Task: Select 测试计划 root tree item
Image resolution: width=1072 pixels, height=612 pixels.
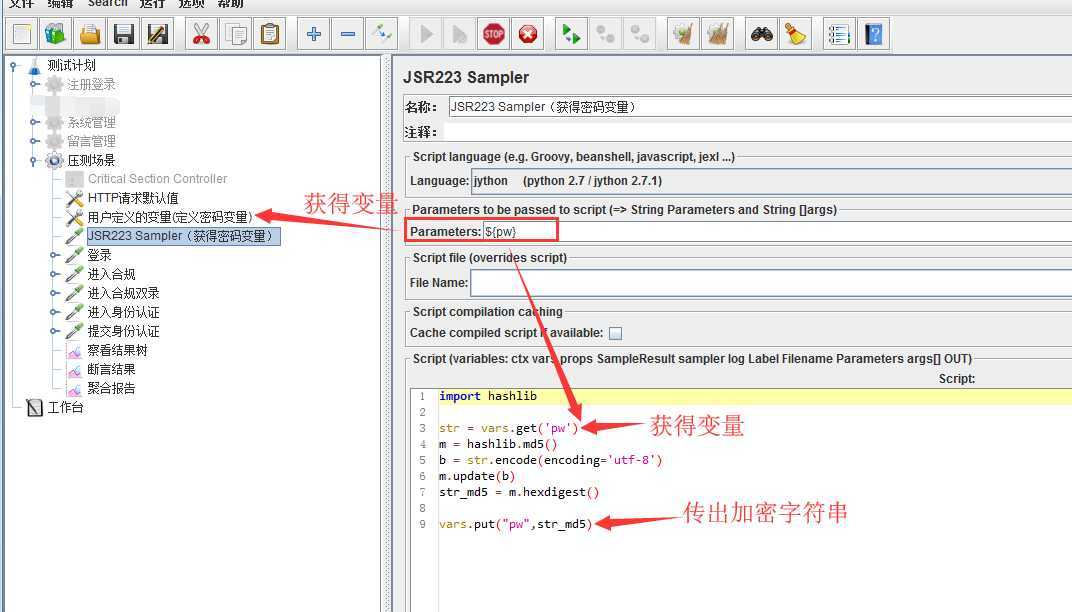Action: (x=71, y=66)
